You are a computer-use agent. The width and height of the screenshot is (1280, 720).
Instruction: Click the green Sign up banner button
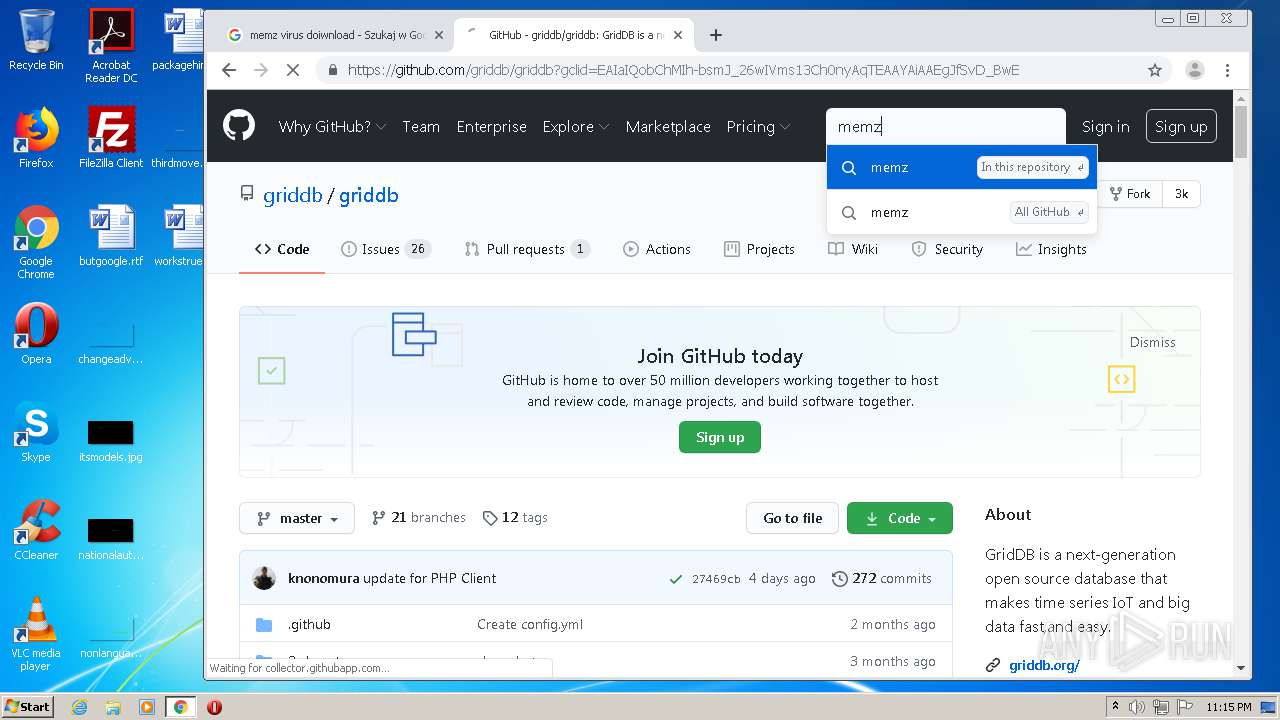pos(720,437)
